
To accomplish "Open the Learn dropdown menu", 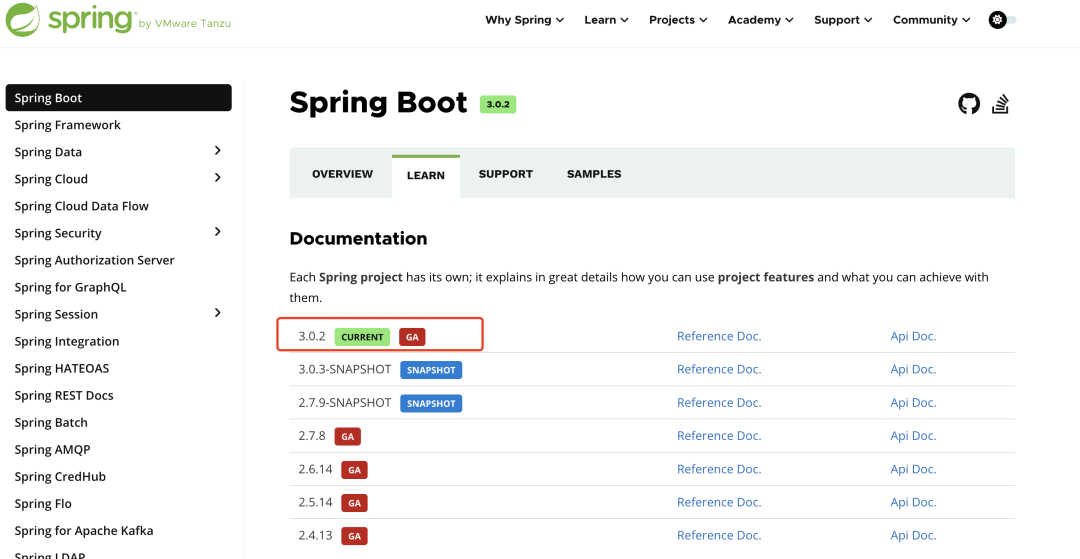I will point(606,20).
